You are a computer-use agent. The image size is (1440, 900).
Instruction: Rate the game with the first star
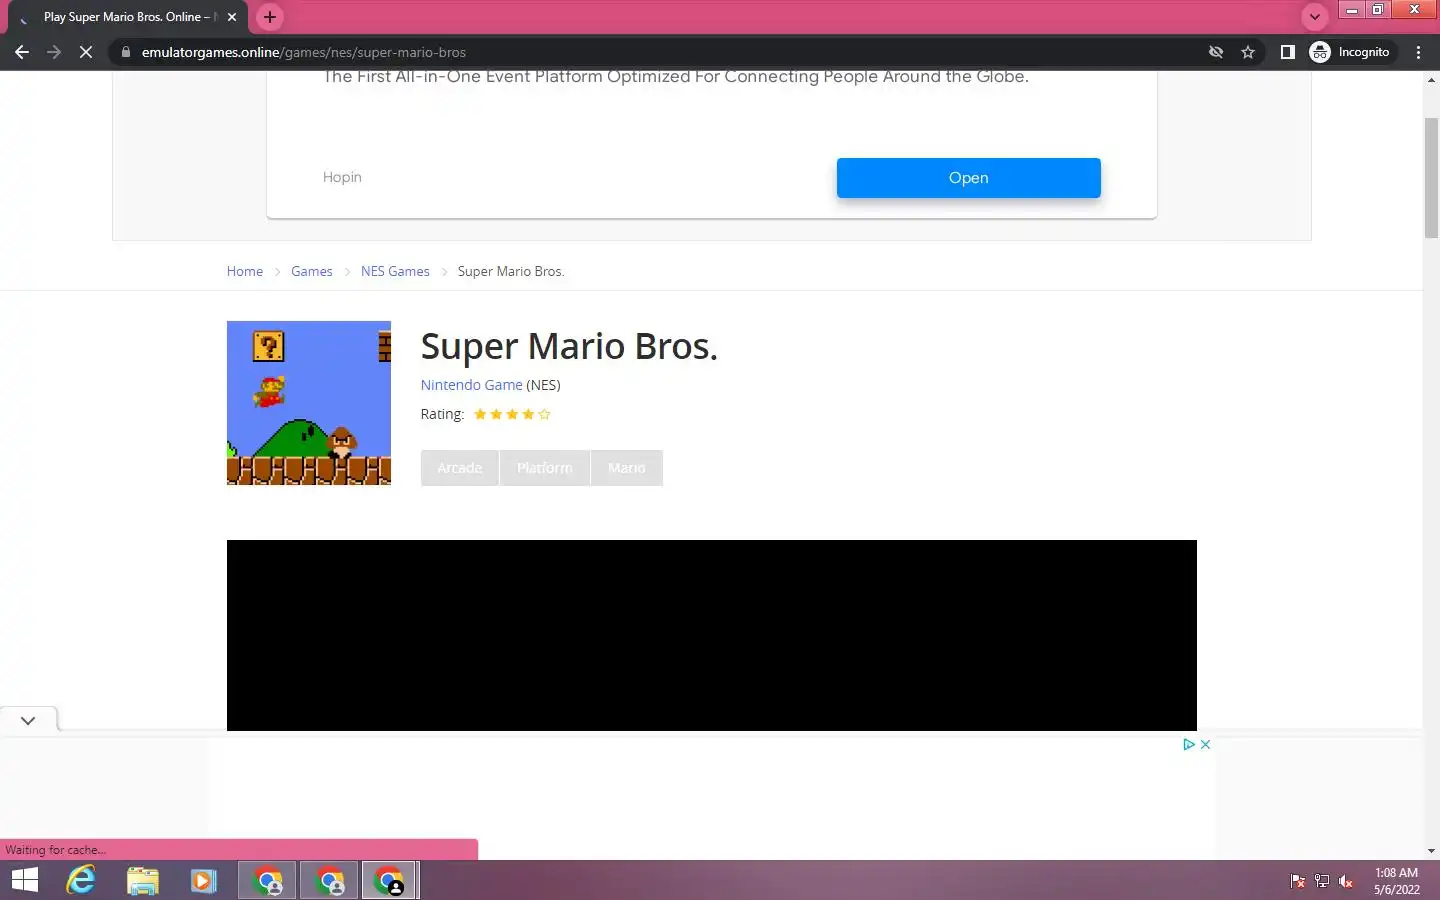click(x=480, y=414)
